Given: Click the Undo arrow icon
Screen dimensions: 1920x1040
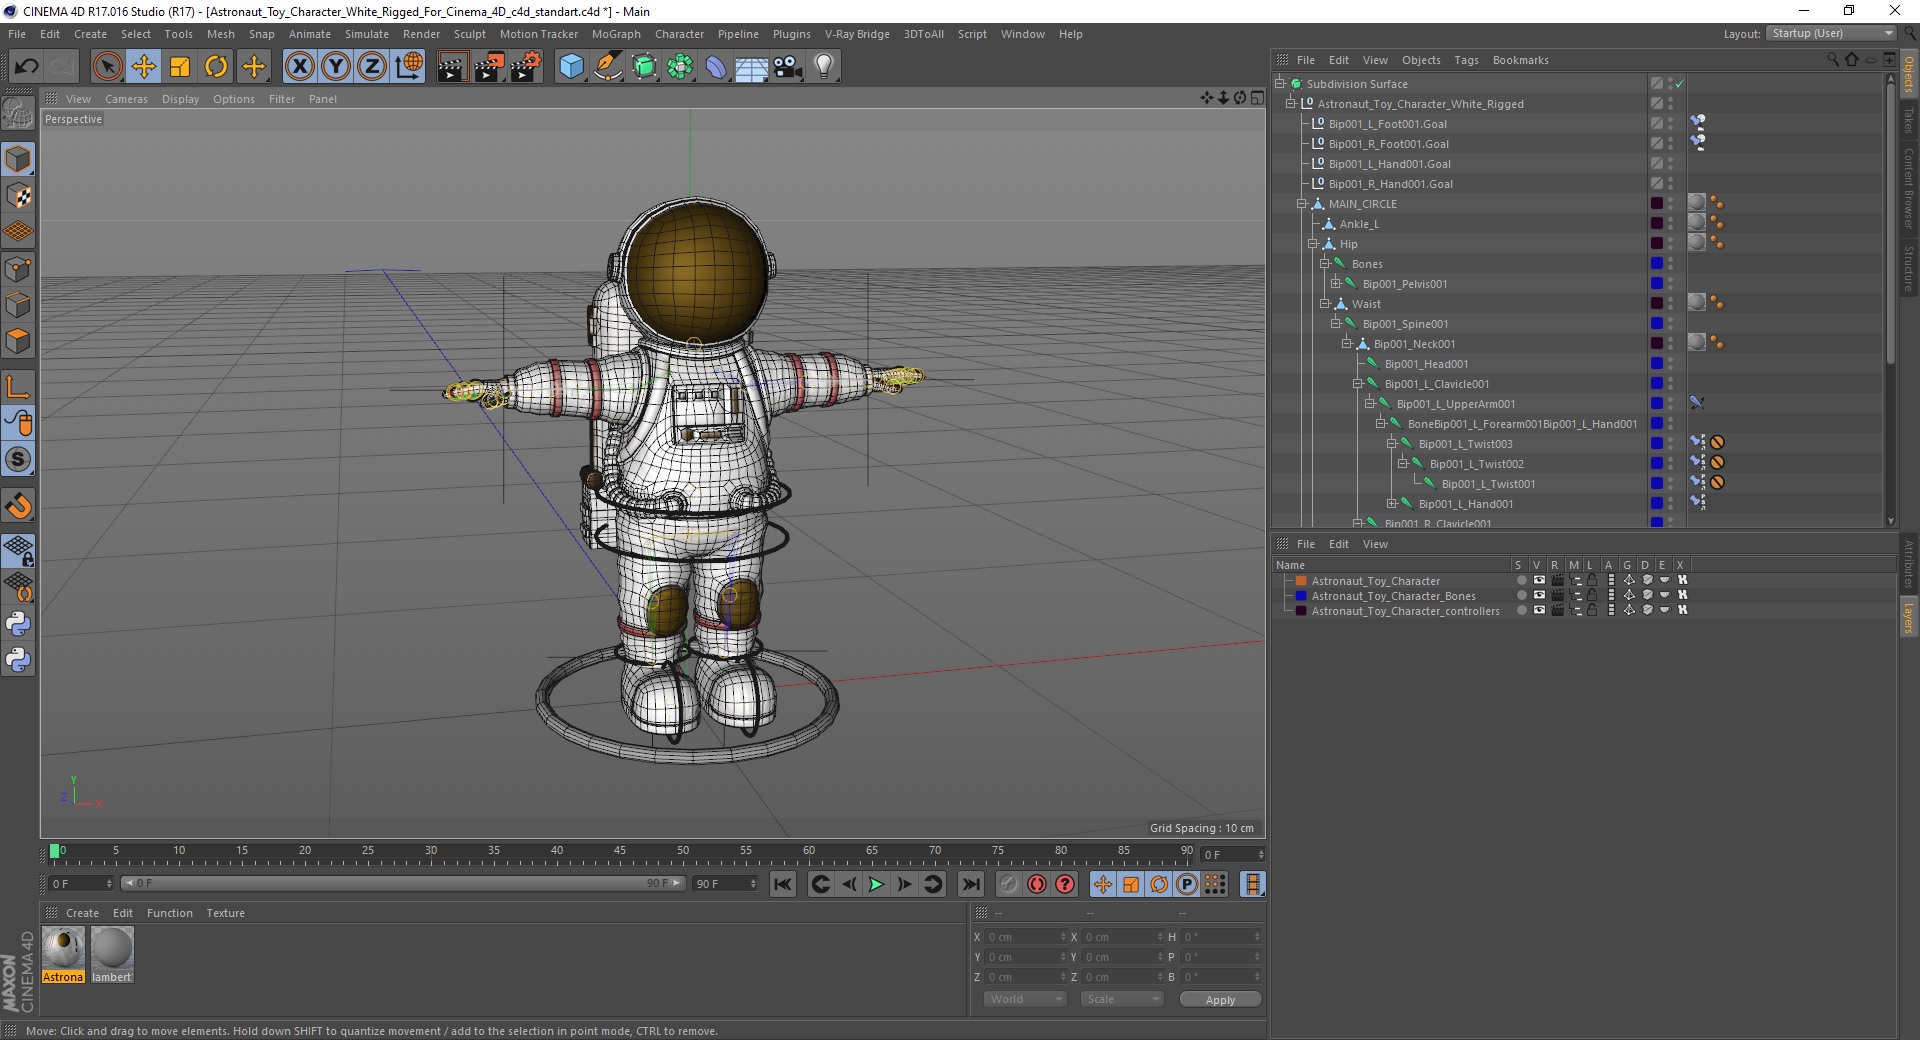Looking at the screenshot, I should click(26, 67).
